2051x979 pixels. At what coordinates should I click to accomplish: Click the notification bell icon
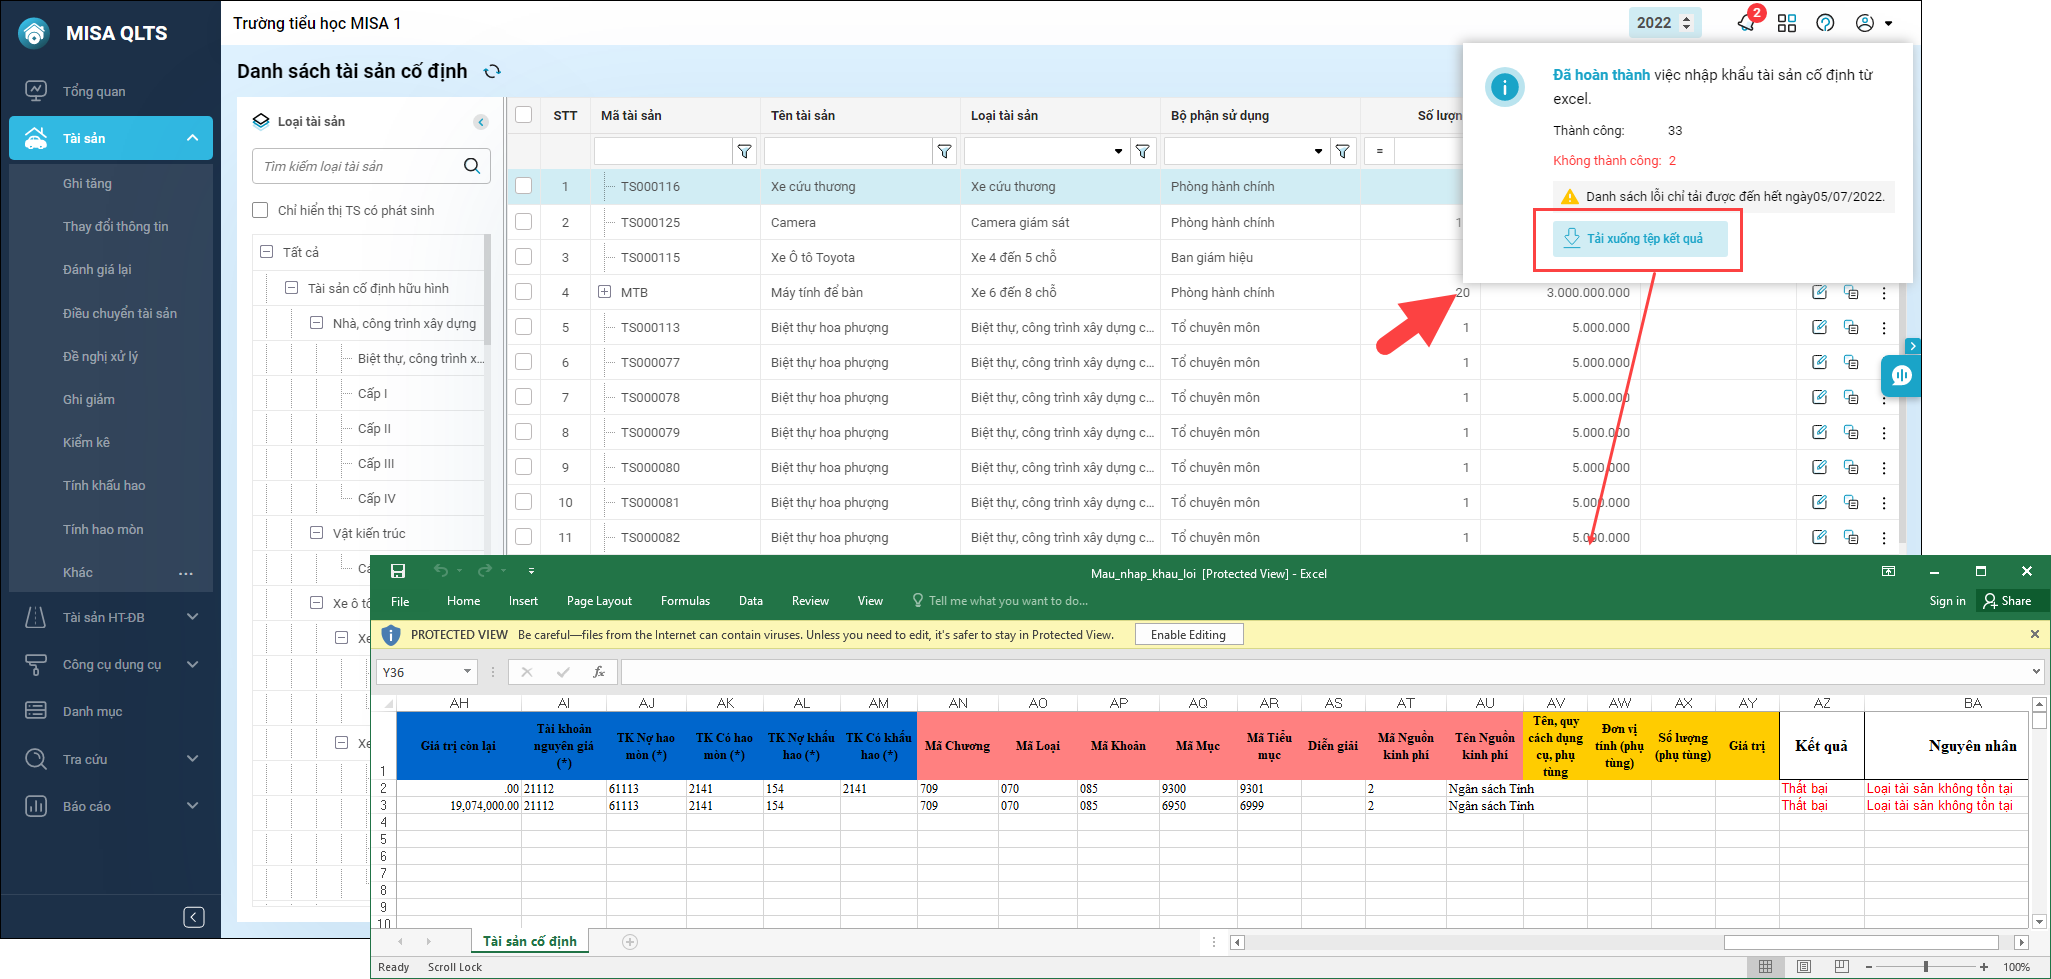coord(1747,22)
